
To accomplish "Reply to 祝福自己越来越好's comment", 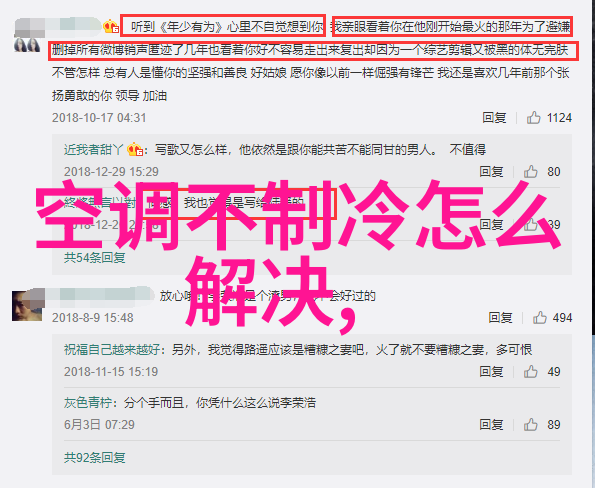I will coord(491,372).
